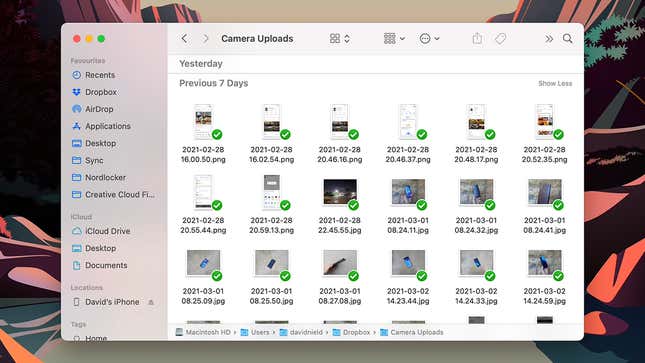
Task: Open Creative Cloud Files sidebar folder
Action: tap(114, 195)
